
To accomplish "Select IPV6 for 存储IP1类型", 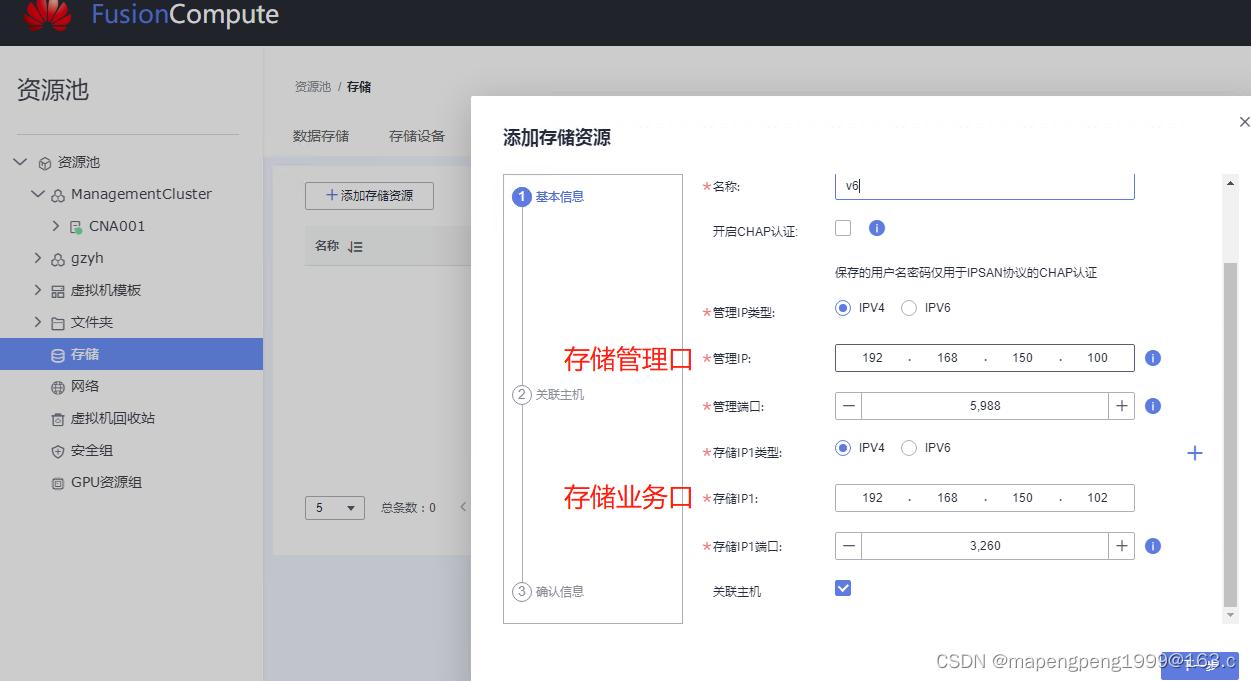I will pos(909,448).
